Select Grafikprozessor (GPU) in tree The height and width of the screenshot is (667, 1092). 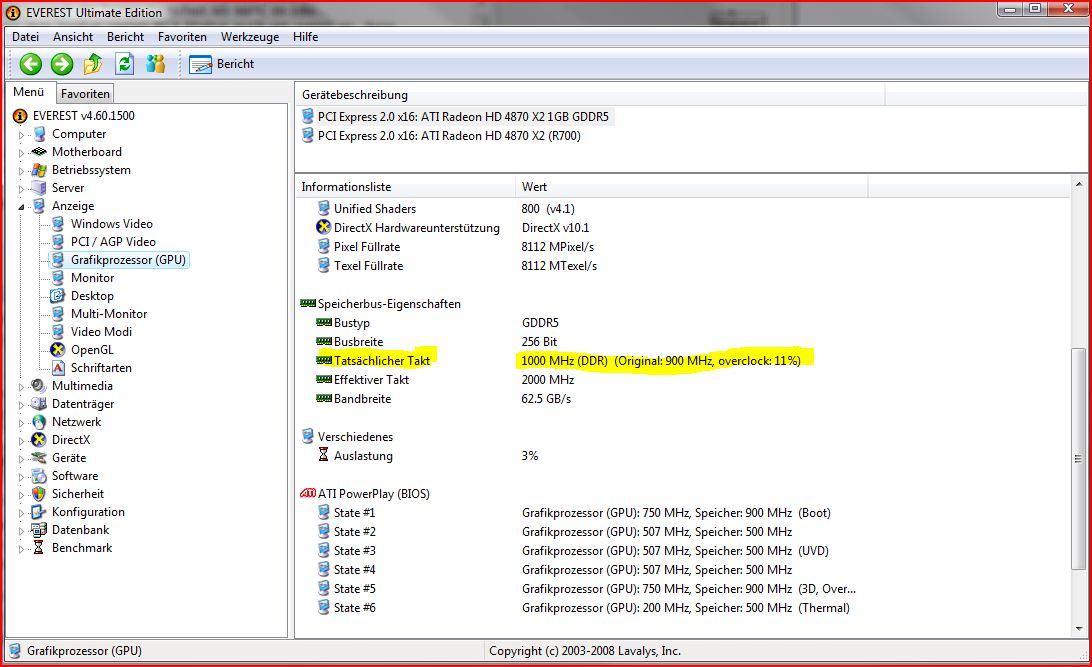coord(128,260)
